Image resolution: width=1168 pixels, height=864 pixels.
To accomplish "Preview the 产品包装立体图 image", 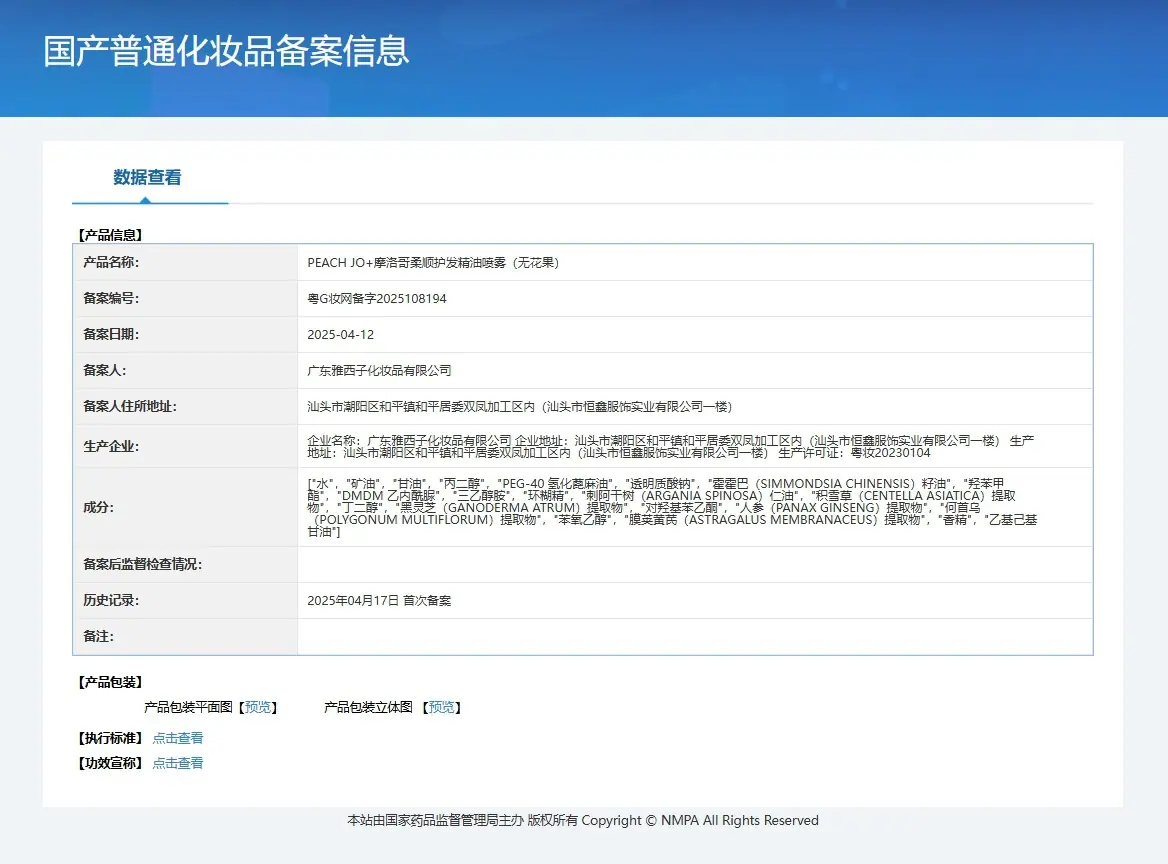I will point(442,707).
